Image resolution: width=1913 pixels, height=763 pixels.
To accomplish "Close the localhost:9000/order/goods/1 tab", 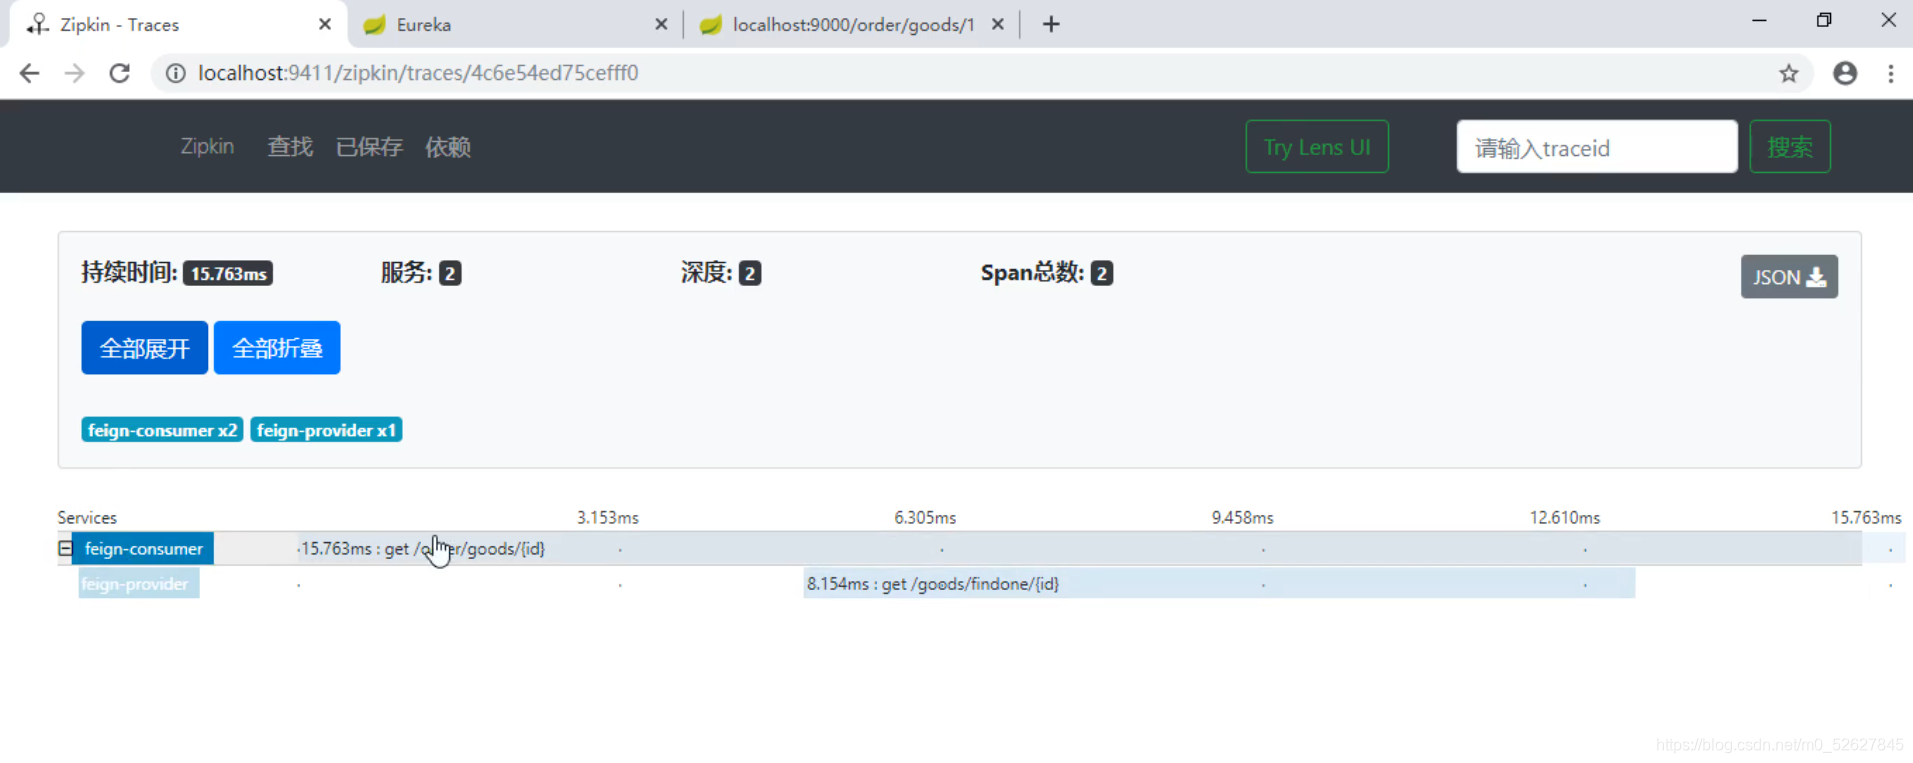I will click(x=998, y=24).
